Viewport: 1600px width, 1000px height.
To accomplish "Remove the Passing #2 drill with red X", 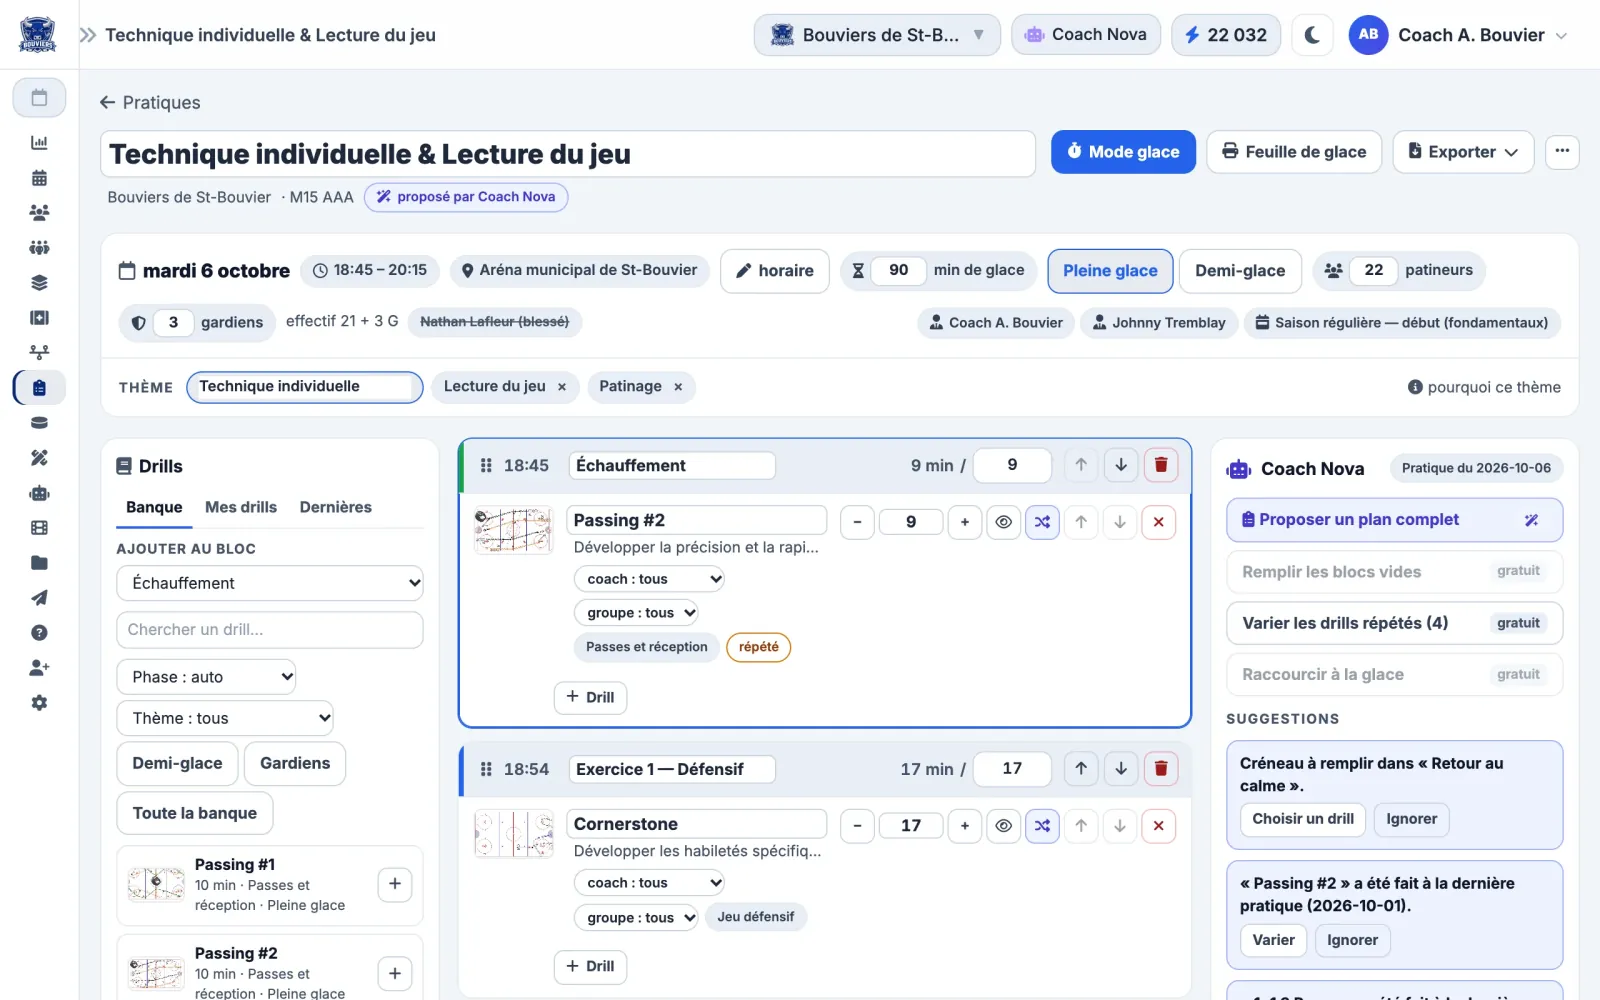I will coord(1159,522).
